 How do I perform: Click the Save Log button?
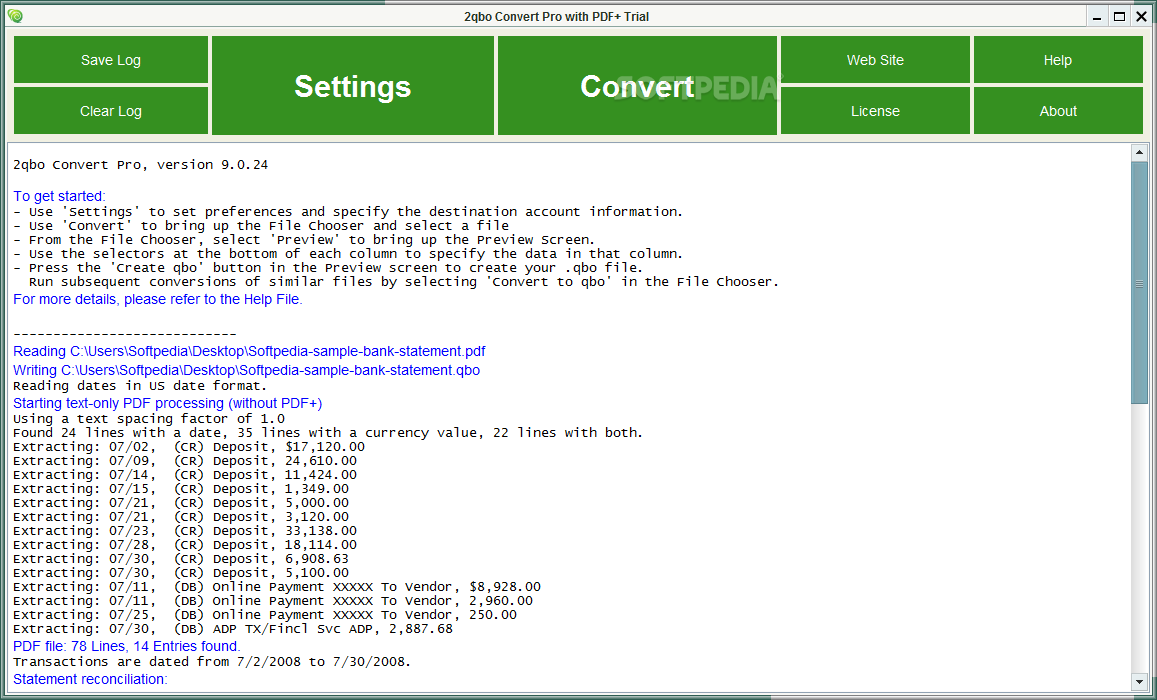pyautogui.click(x=111, y=60)
